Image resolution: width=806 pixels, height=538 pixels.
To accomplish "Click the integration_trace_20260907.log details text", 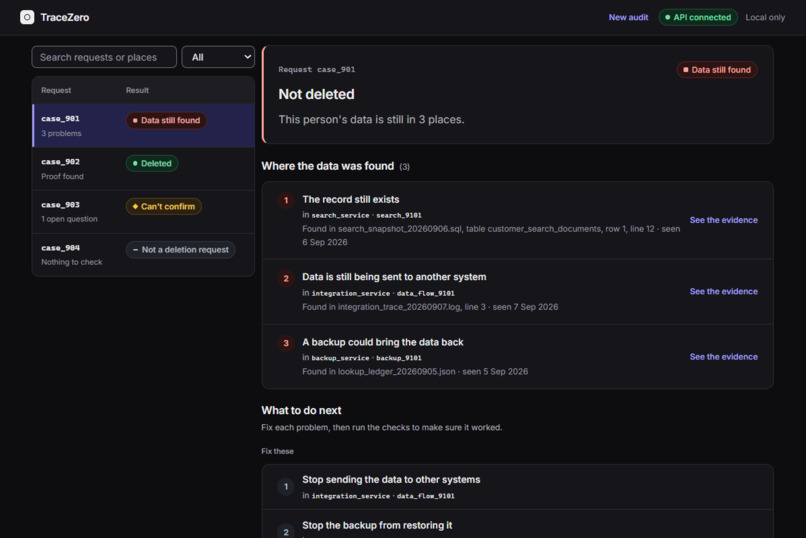I will pyautogui.click(x=430, y=307).
